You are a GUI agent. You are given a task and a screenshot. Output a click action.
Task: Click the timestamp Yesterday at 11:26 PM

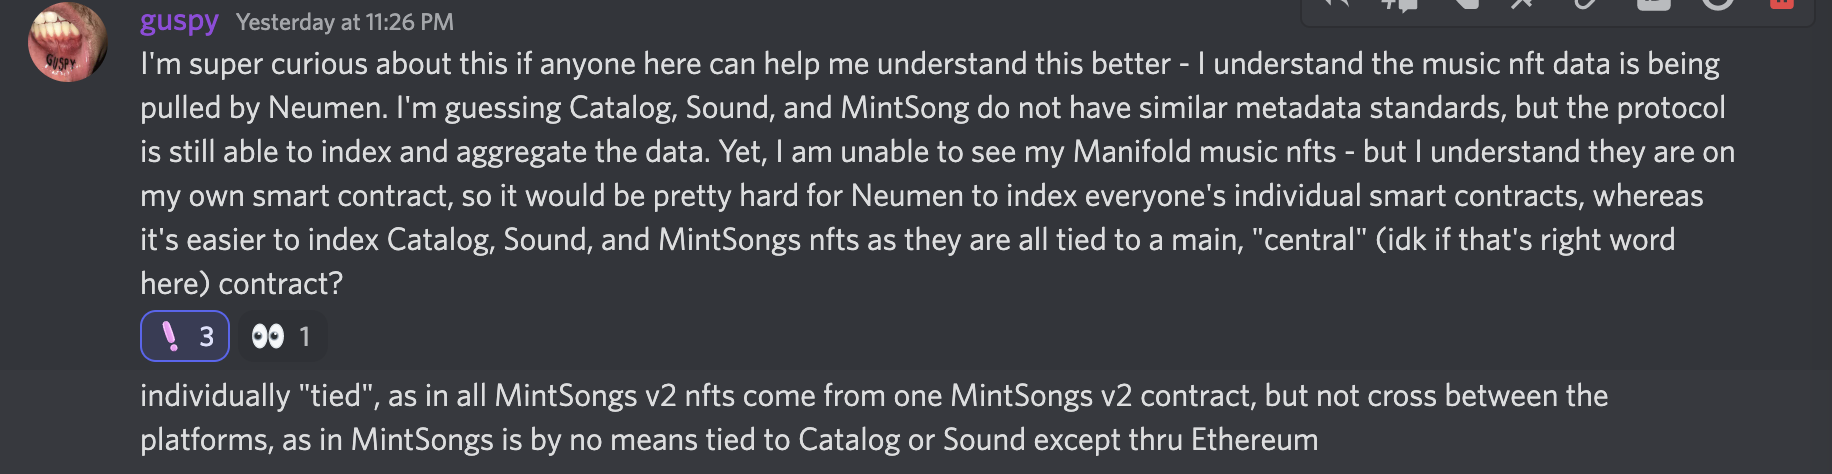(x=345, y=22)
